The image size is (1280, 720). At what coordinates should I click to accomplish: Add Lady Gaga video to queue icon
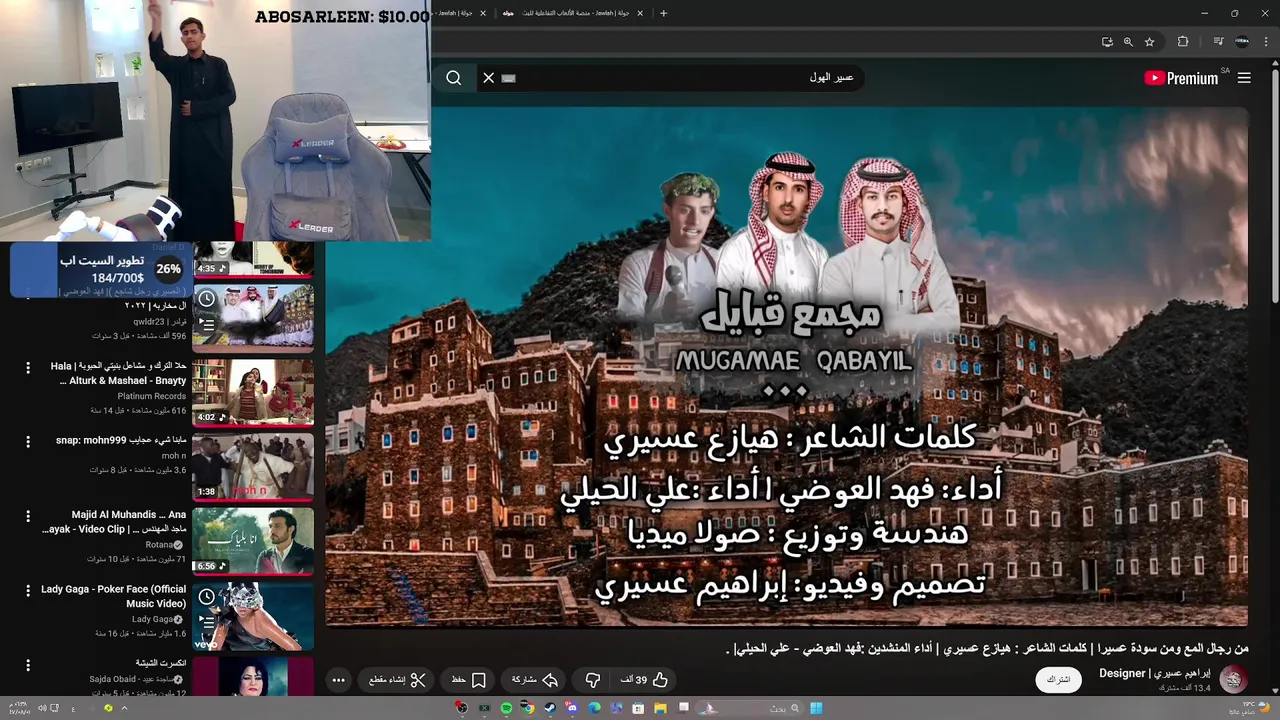[x=206, y=622]
